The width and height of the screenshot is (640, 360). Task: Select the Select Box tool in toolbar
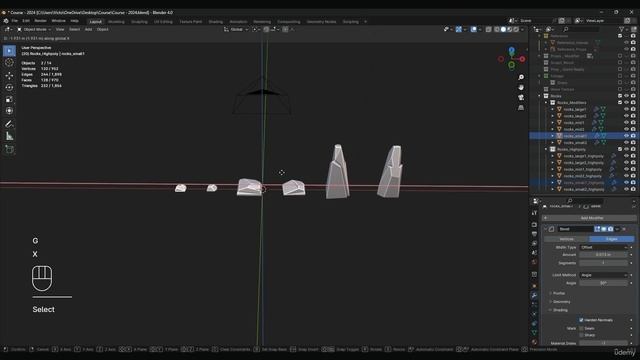click(x=9, y=51)
